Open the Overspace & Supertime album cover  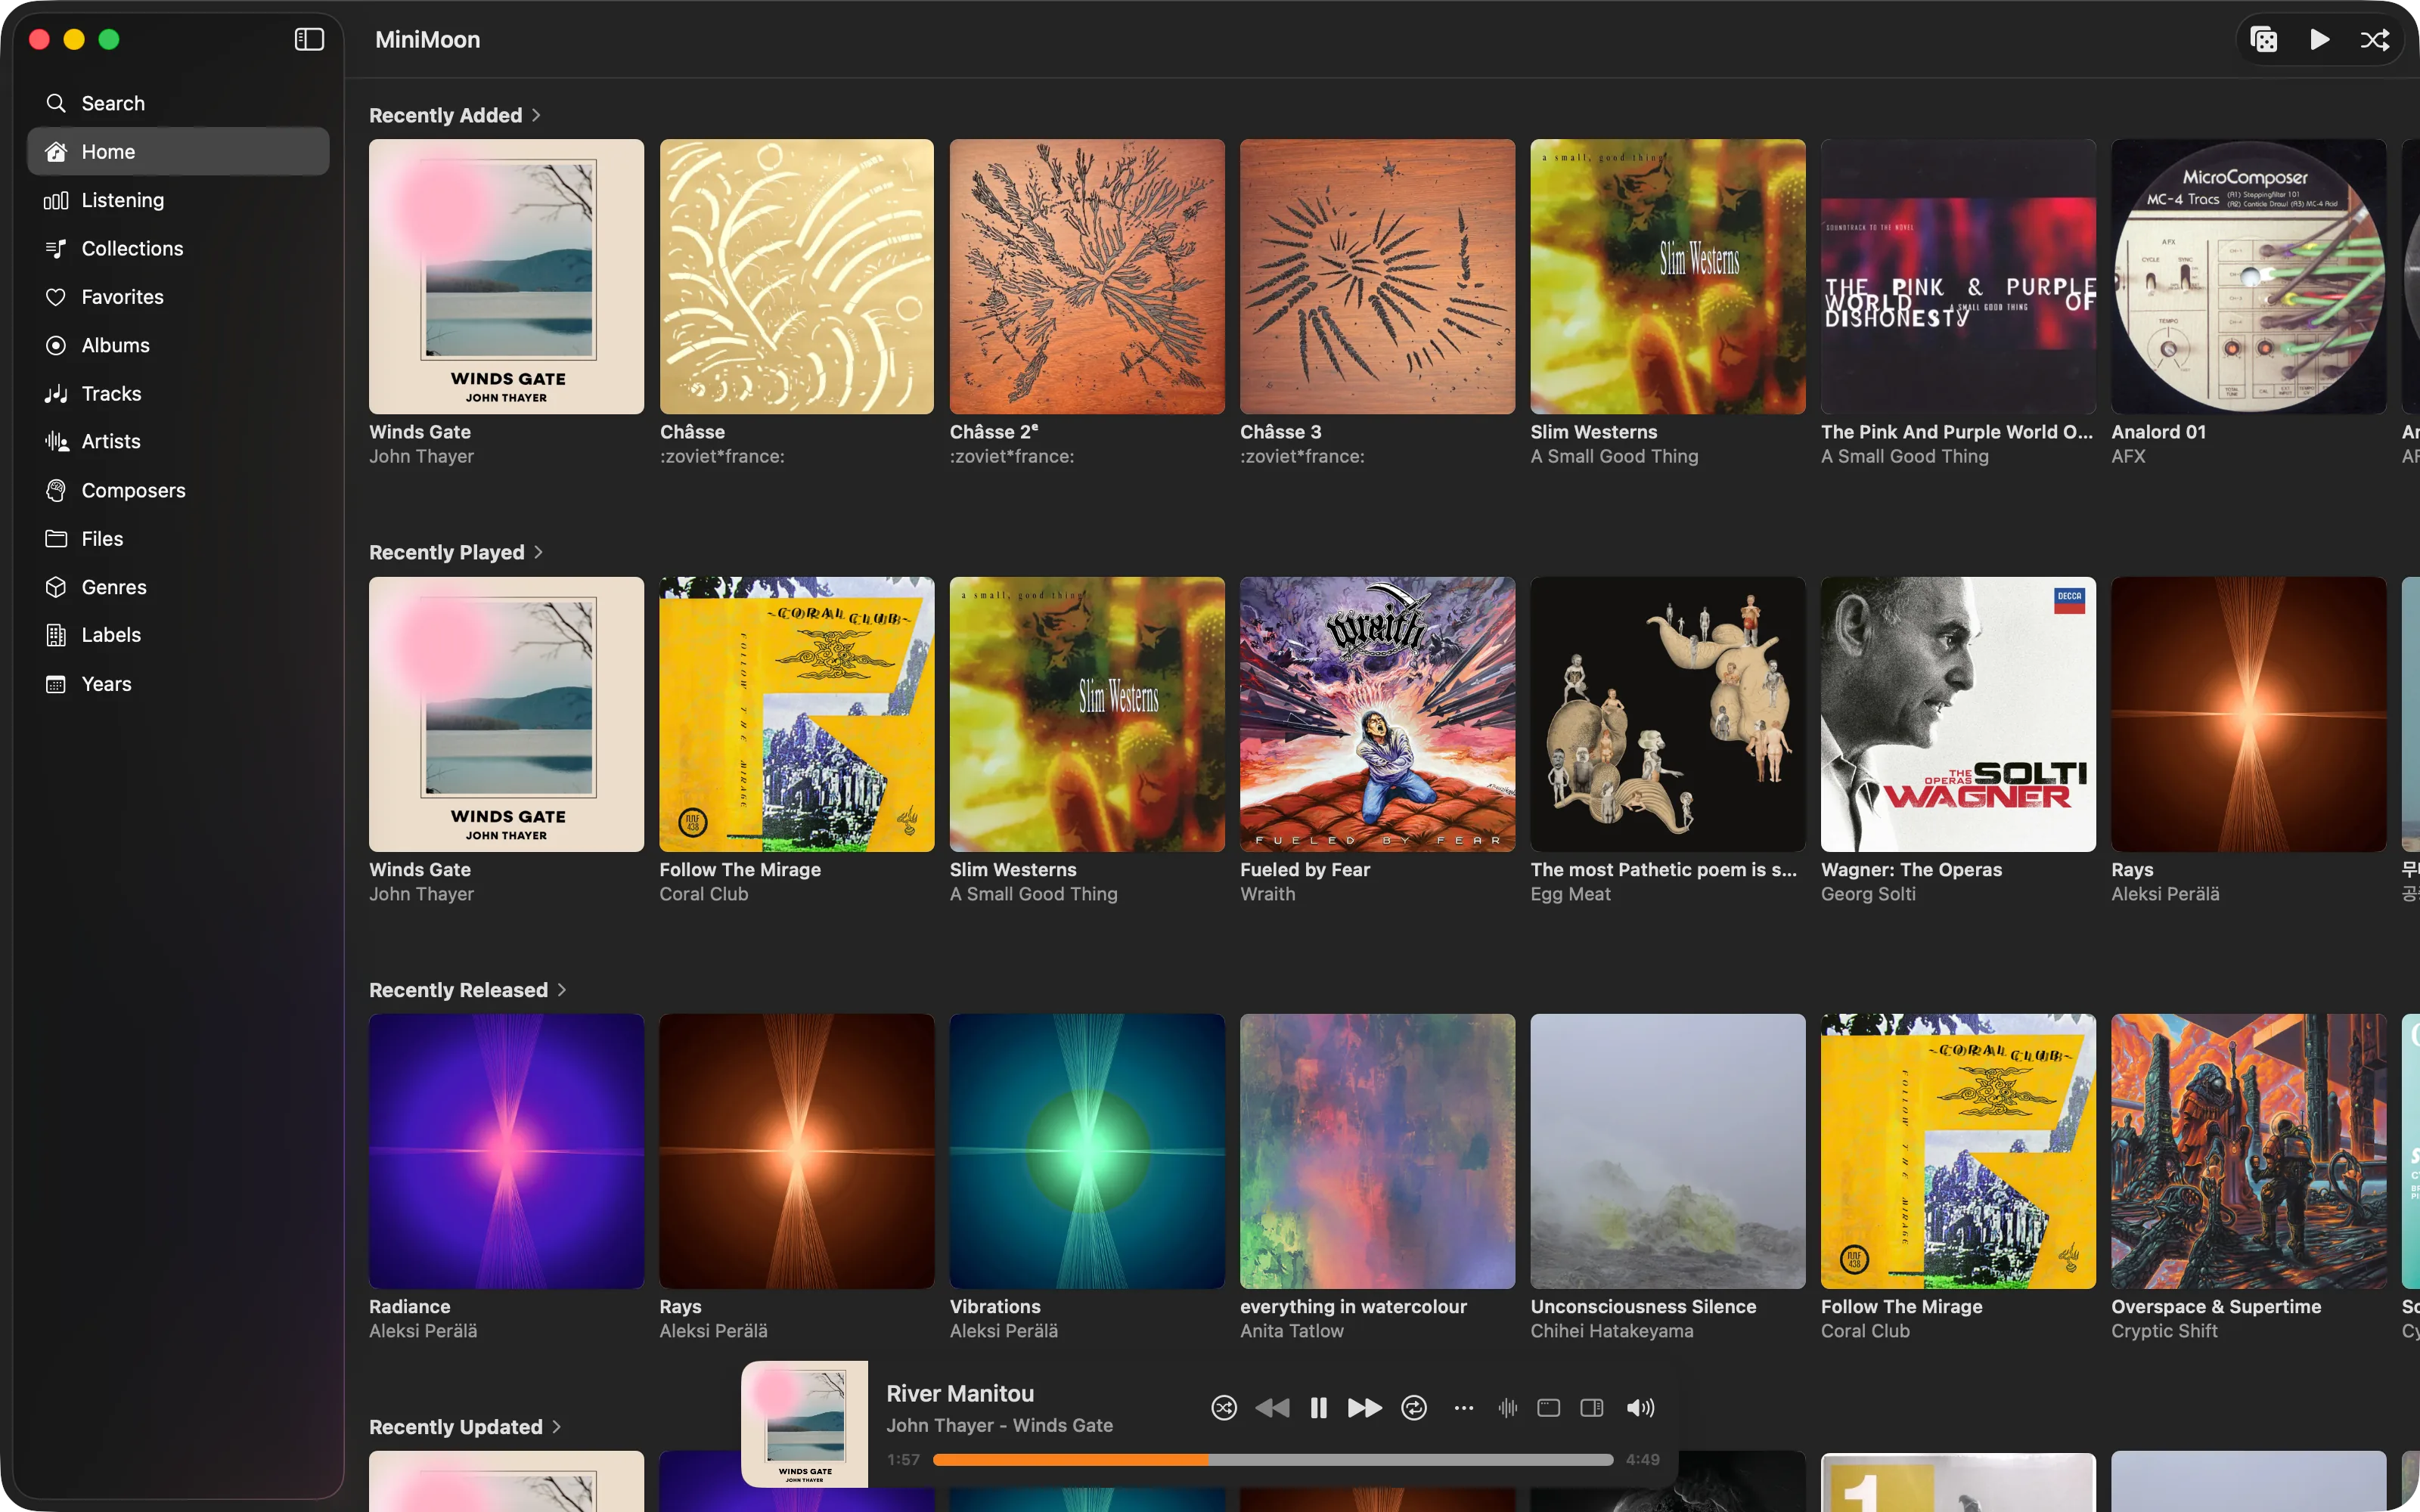pos(2249,1151)
